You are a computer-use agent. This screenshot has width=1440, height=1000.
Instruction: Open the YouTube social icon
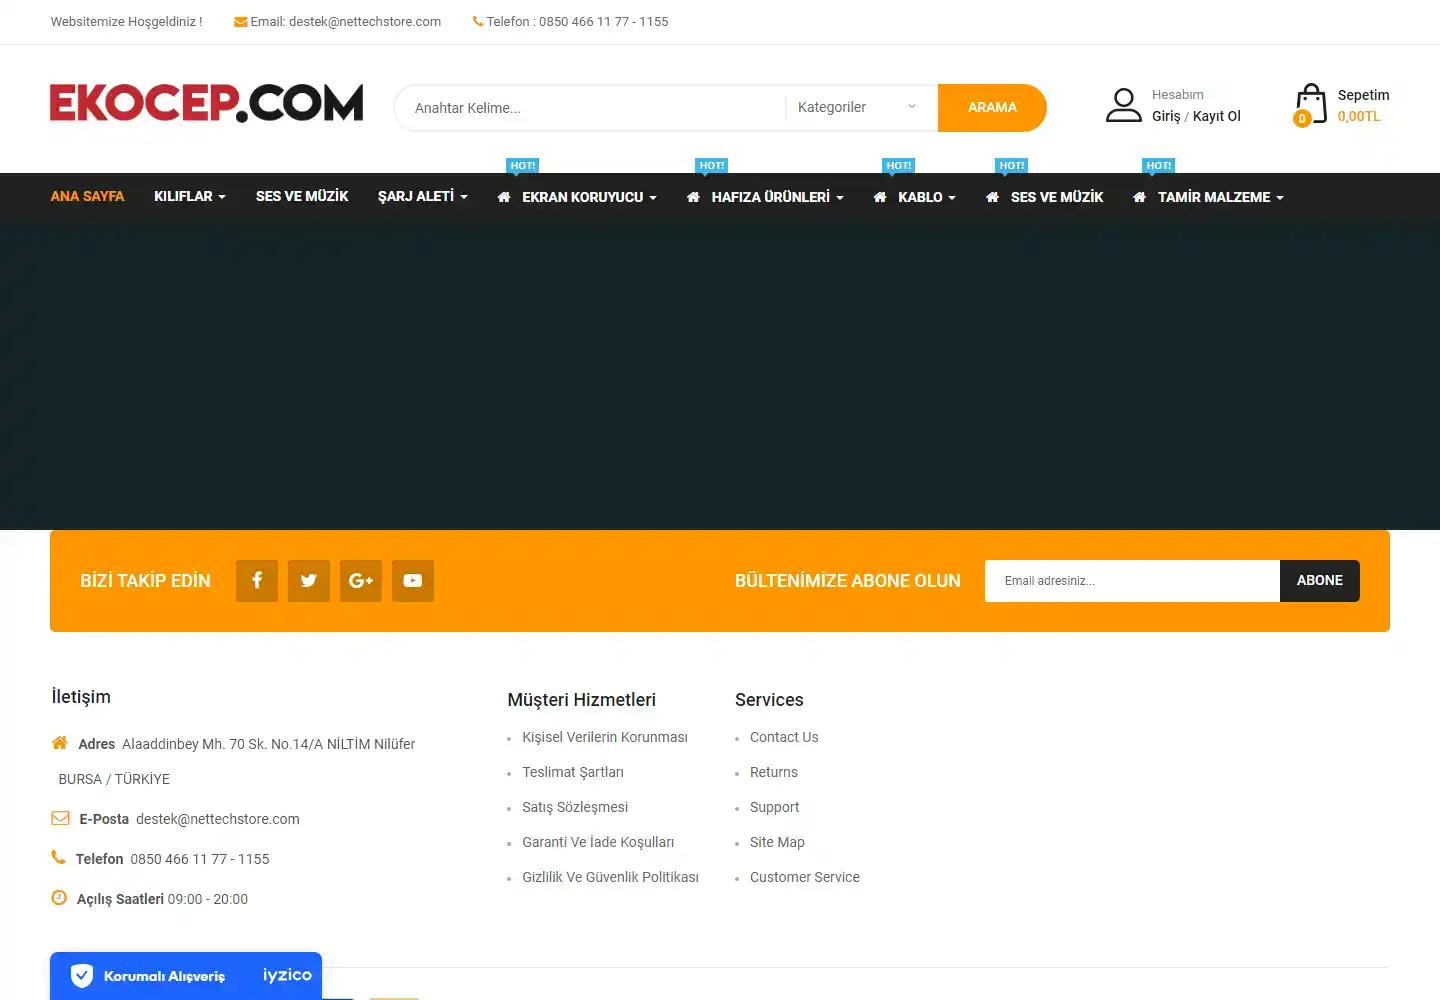coord(413,581)
